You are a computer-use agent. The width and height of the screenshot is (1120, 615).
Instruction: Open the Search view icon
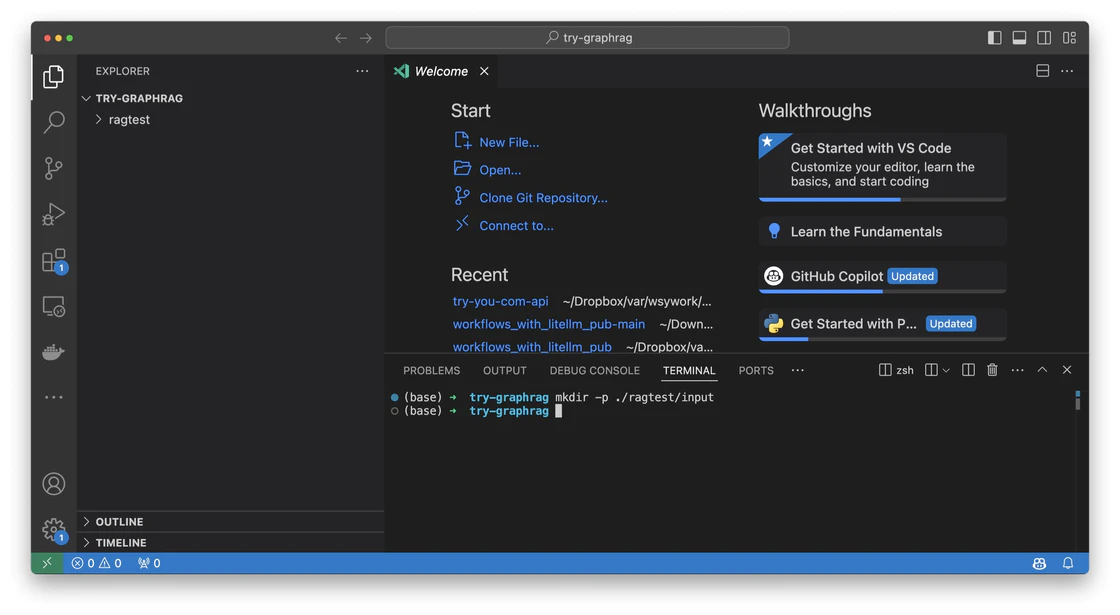click(x=54, y=122)
